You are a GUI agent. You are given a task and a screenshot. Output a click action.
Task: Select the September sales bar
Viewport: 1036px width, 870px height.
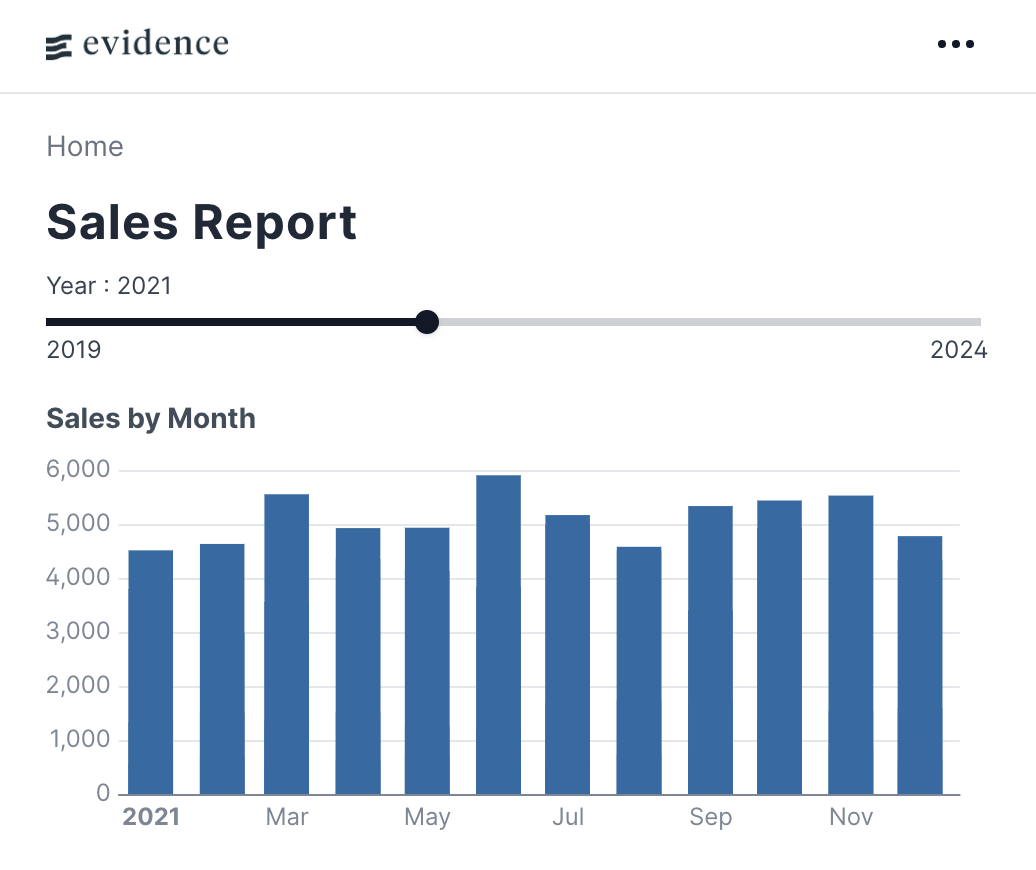pos(710,650)
